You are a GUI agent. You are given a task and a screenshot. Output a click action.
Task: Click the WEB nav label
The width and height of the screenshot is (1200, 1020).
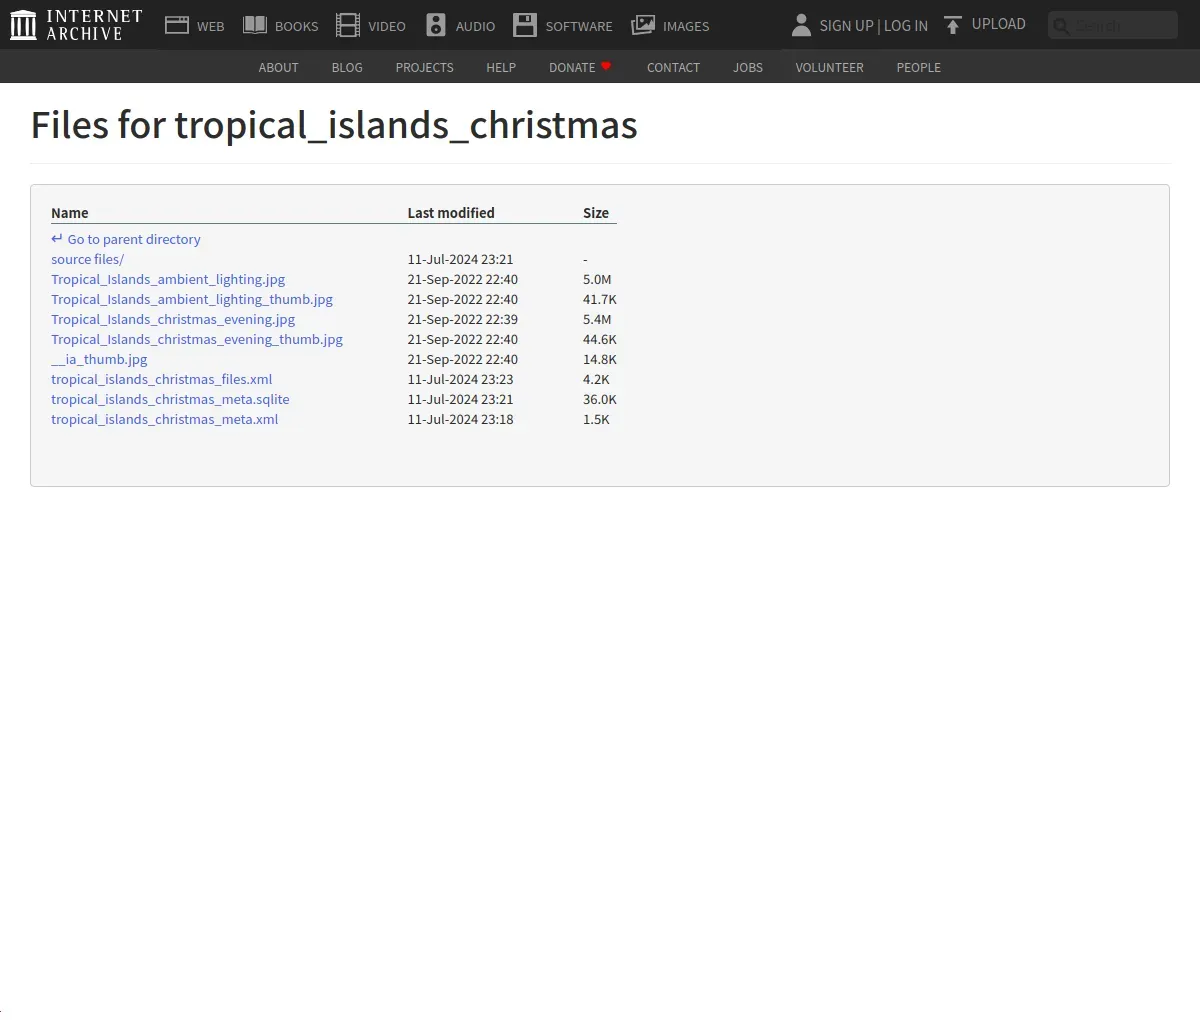[x=211, y=26]
